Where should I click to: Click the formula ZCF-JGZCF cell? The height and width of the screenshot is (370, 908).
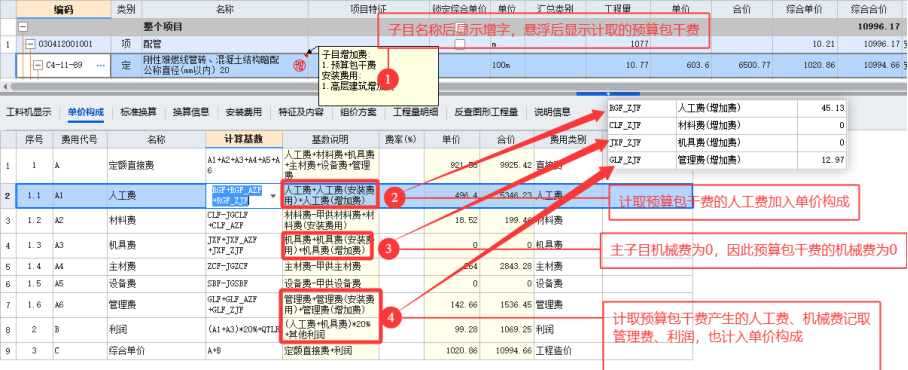[x=244, y=266]
